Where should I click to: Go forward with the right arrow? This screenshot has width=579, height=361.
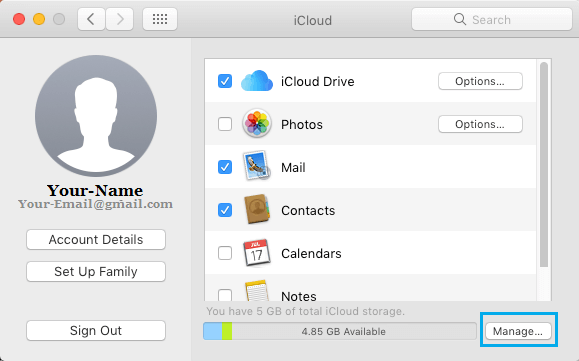[120, 19]
